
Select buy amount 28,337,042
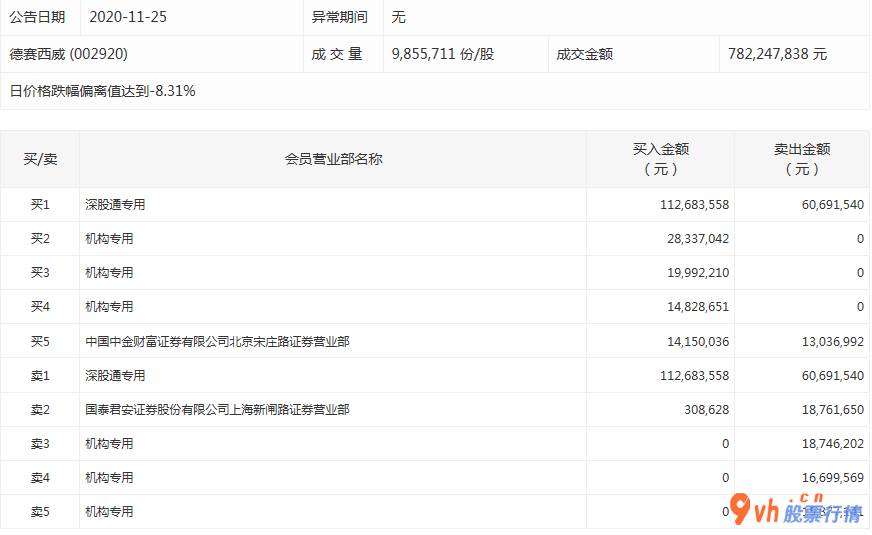click(x=698, y=239)
